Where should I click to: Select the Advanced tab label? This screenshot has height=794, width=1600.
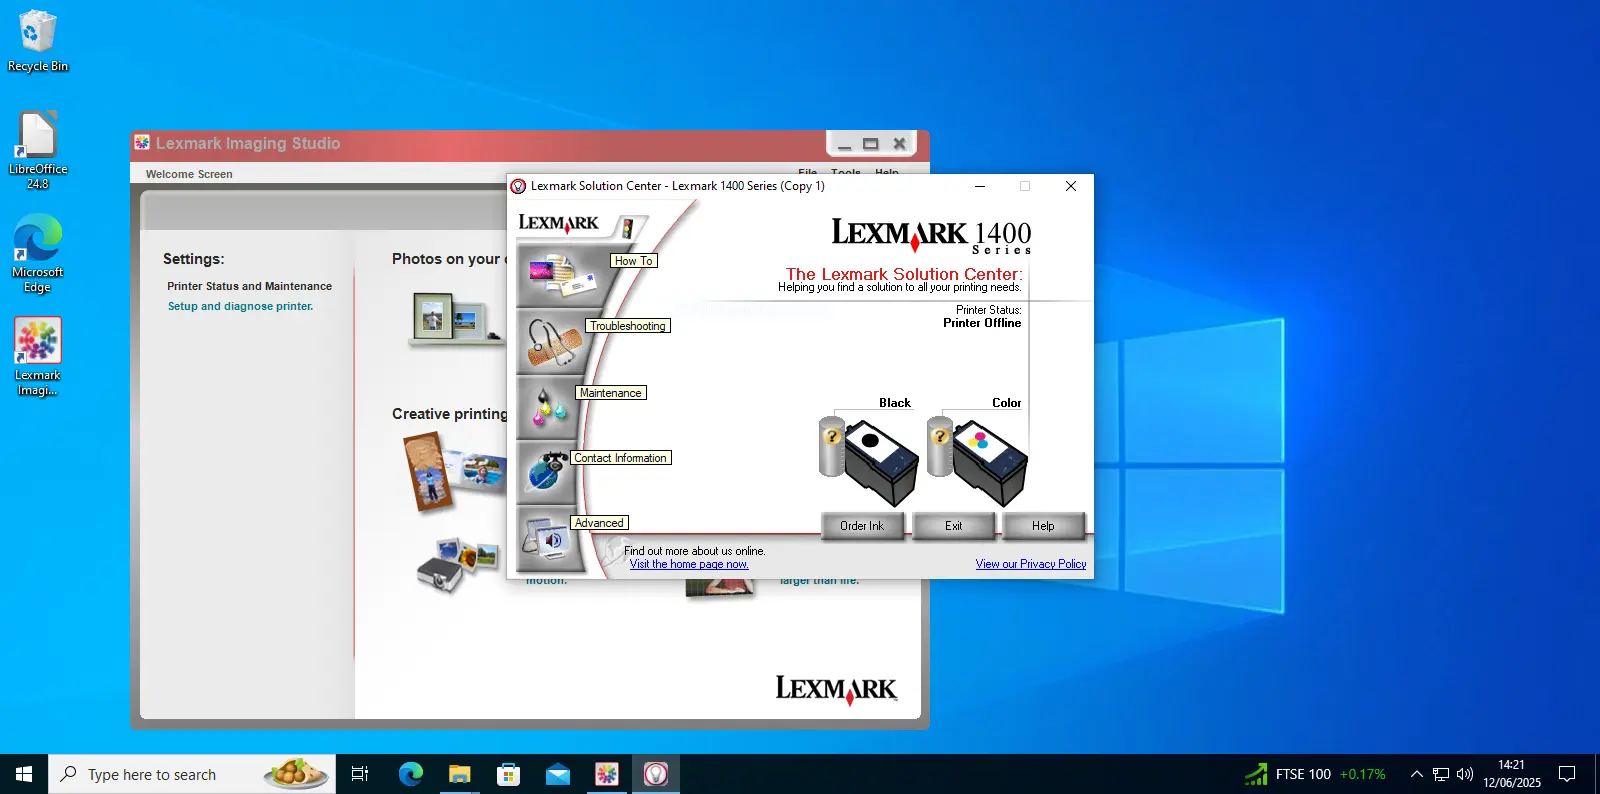point(599,523)
